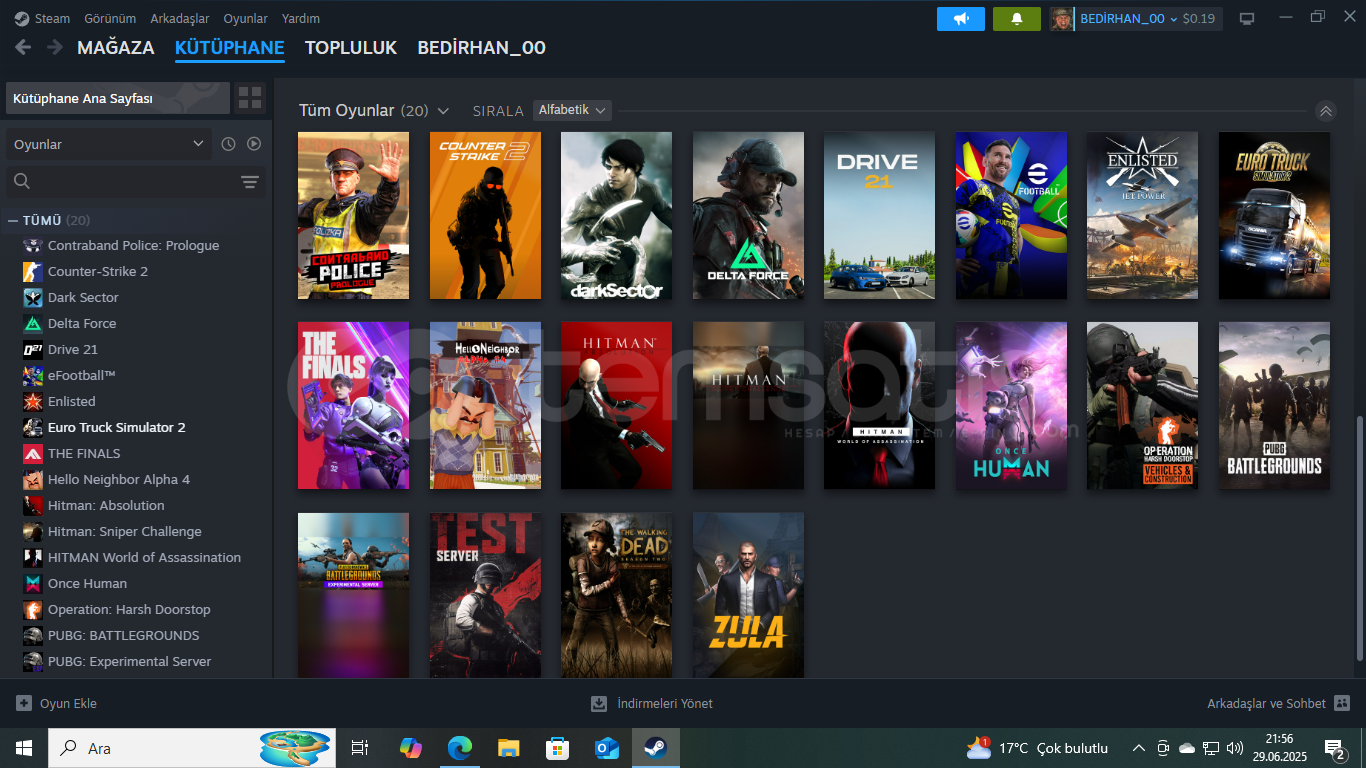Go to the MAĞAZA tab
This screenshot has height=768, width=1366.
tap(116, 48)
